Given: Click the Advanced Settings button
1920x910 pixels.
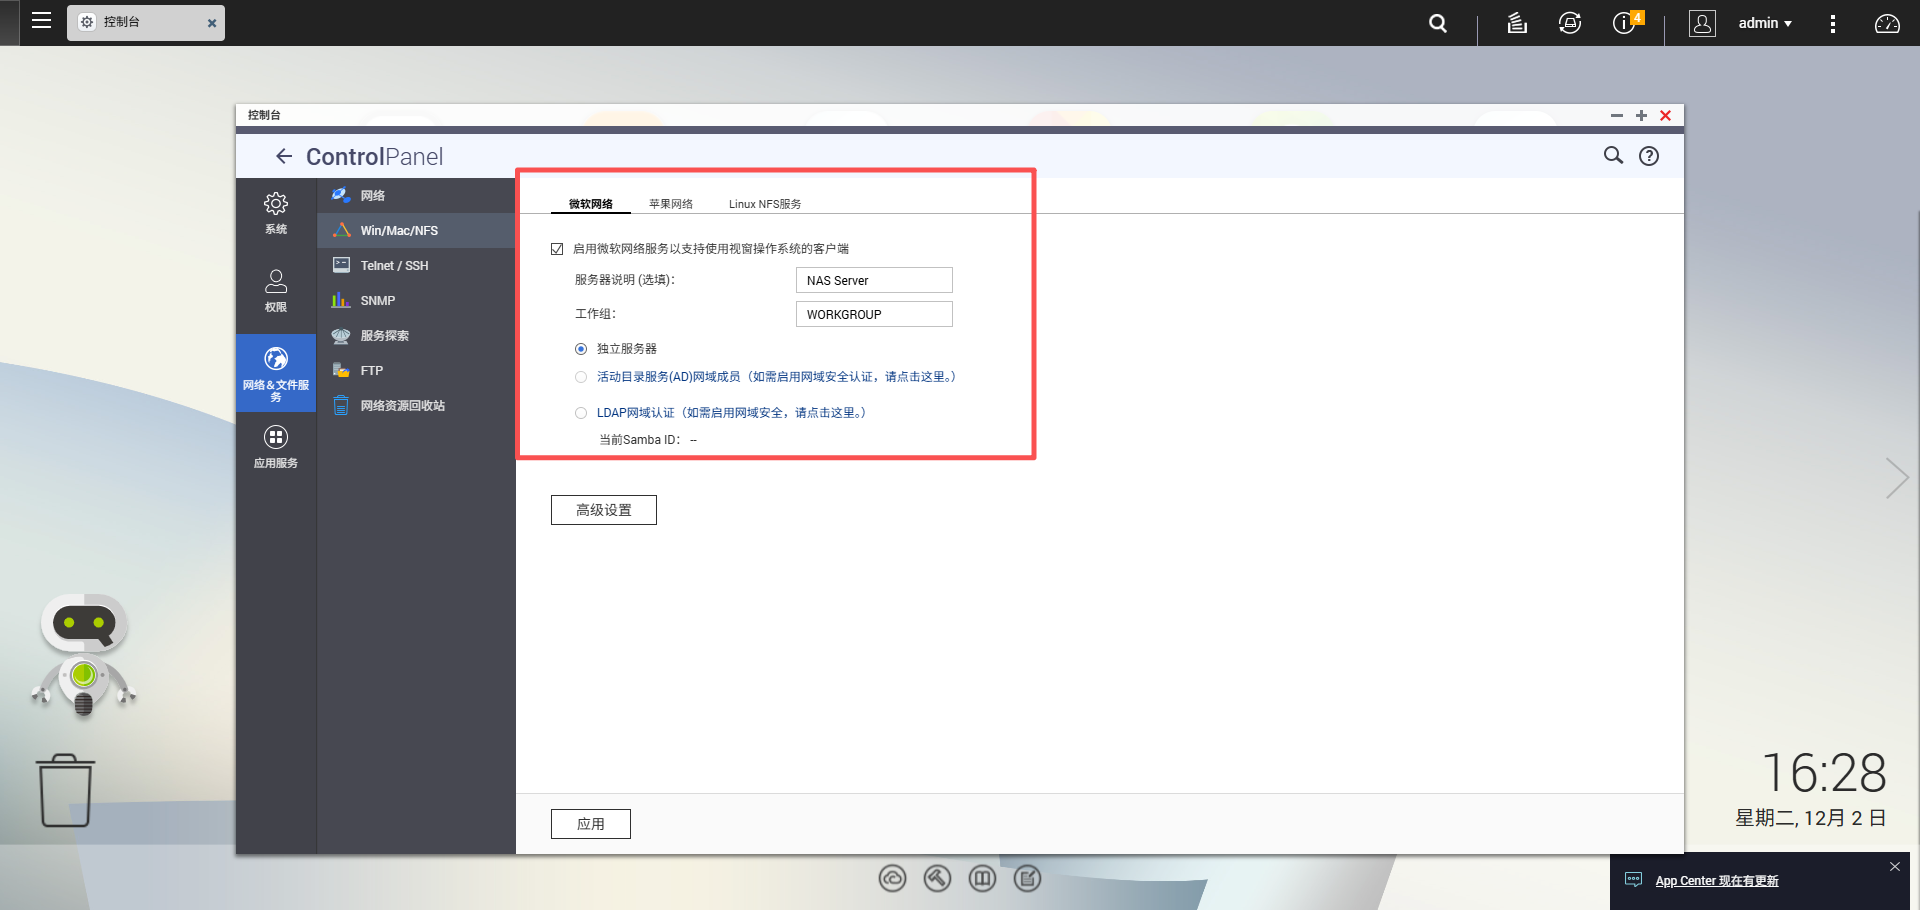Looking at the screenshot, I should coord(603,510).
